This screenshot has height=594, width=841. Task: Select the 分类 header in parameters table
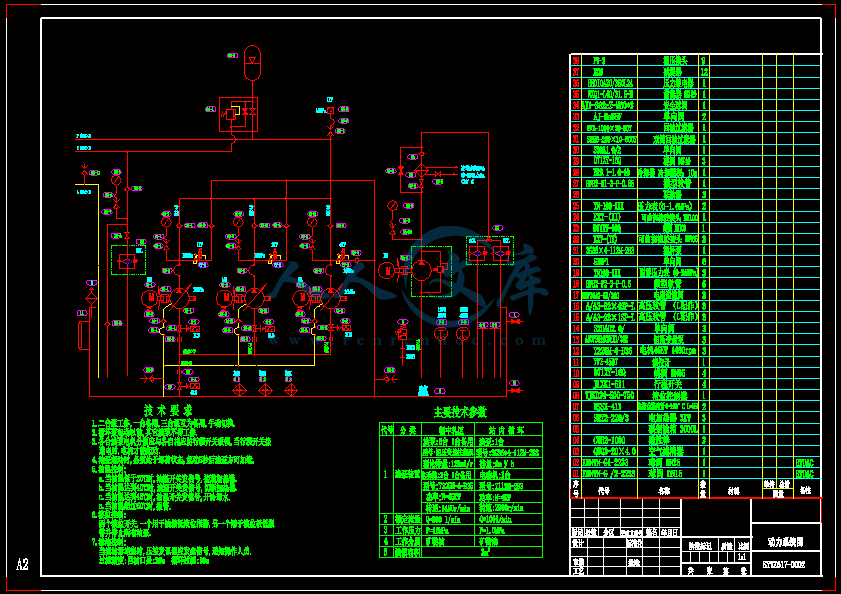(x=408, y=430)
